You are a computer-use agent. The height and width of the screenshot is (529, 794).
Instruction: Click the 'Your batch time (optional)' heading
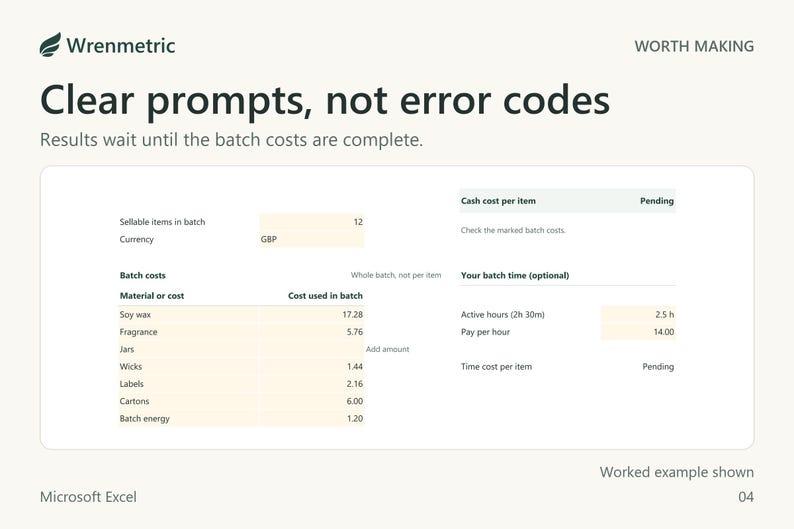click(515, 275)
